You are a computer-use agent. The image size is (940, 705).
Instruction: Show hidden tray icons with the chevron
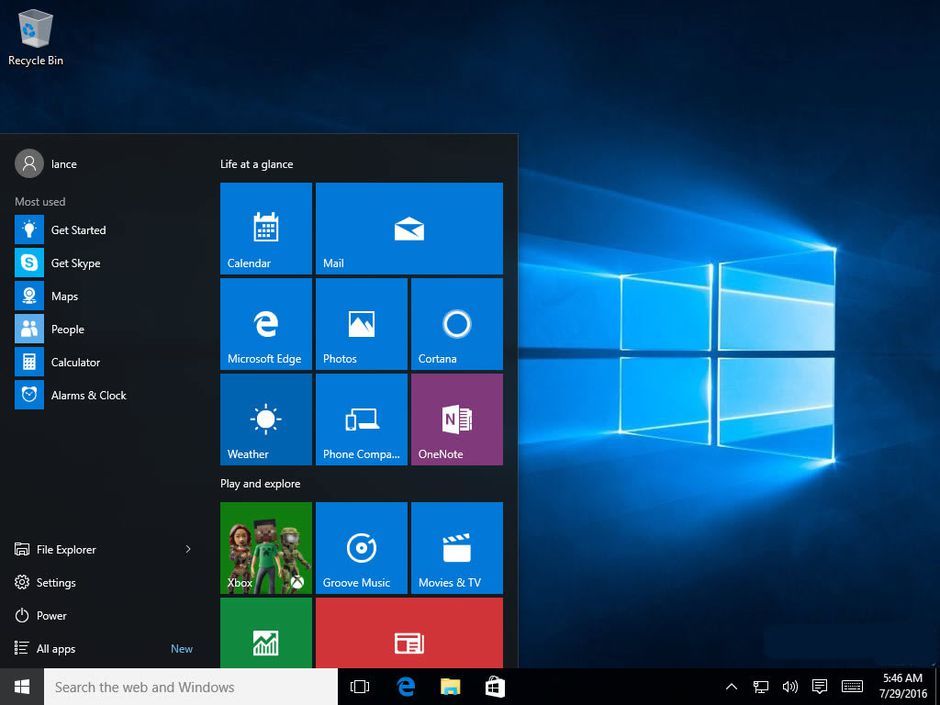[x=731, y=687]
